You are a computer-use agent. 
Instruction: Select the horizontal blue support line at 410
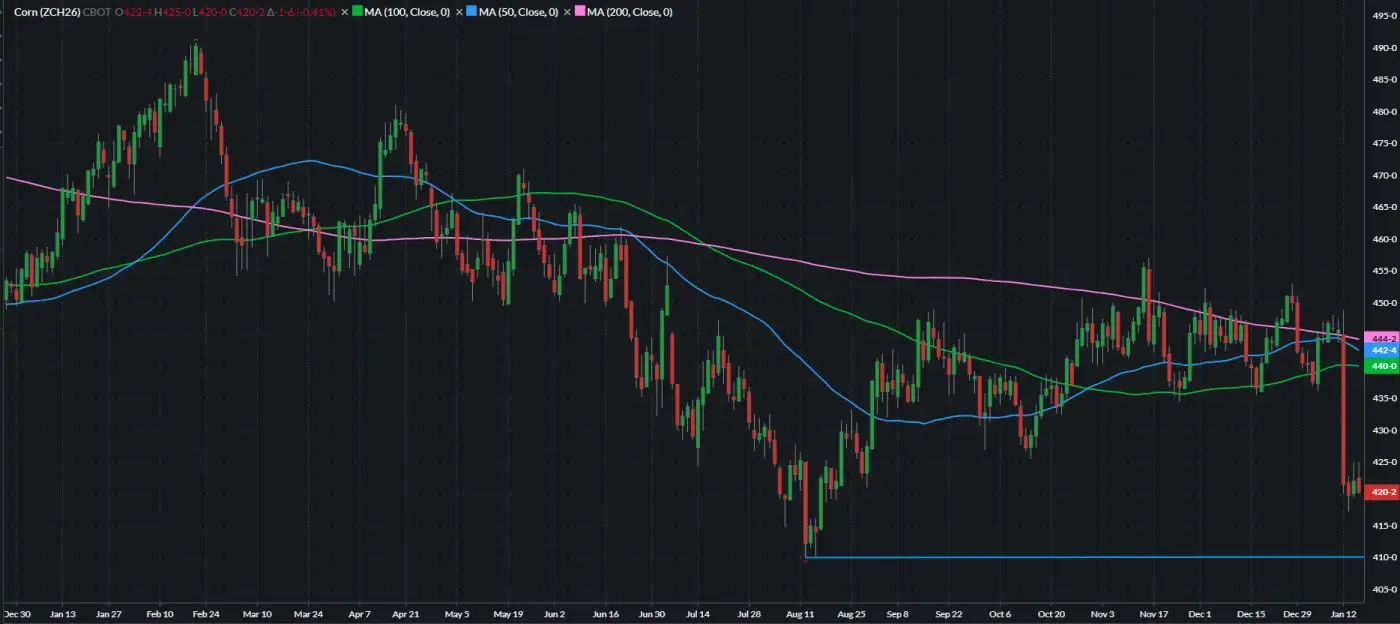click(x=1000, y=557)
